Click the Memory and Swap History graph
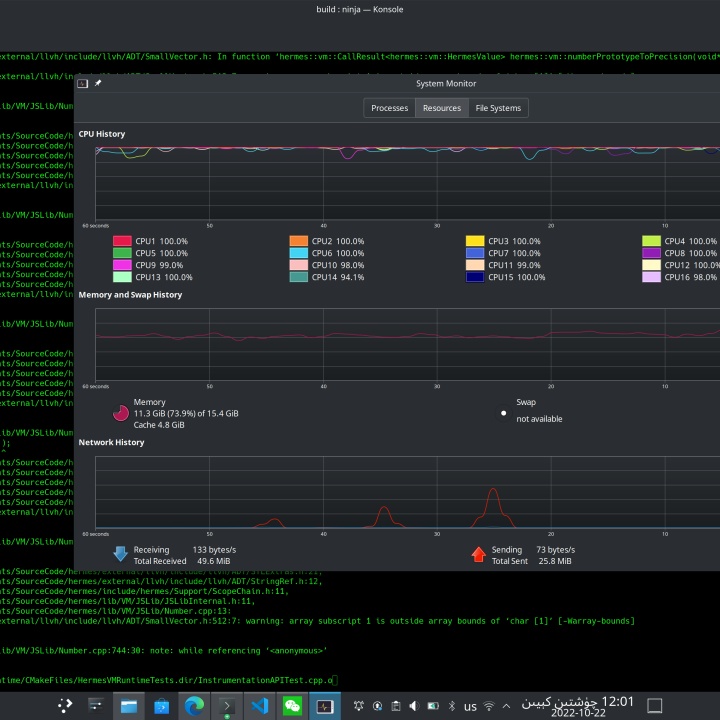Viewport: 720px width, 720px height. pos(407,344)
